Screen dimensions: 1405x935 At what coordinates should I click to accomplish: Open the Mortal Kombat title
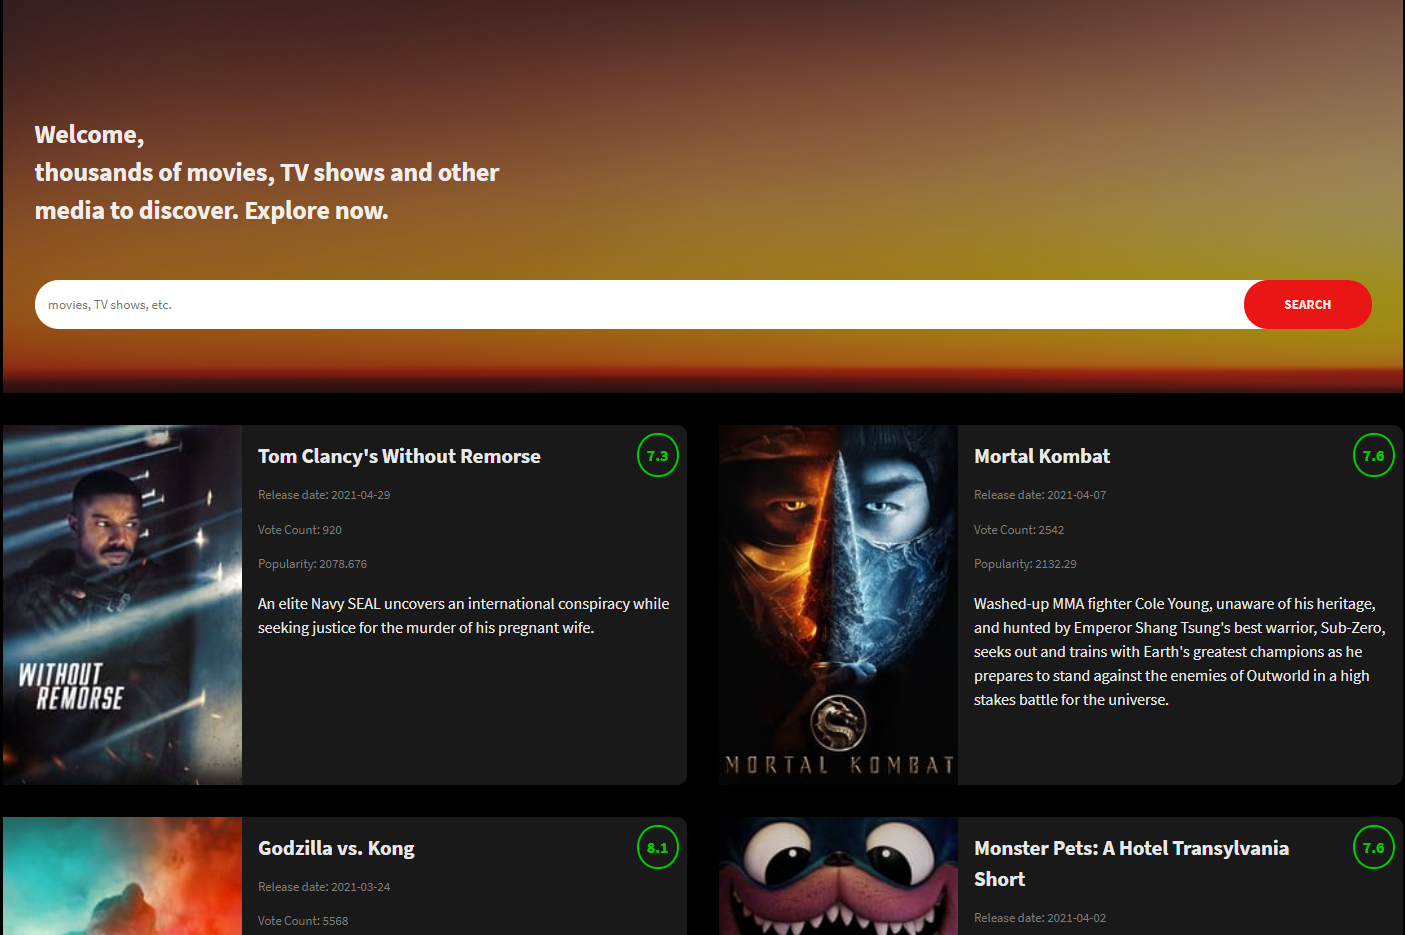(1042, 456)
